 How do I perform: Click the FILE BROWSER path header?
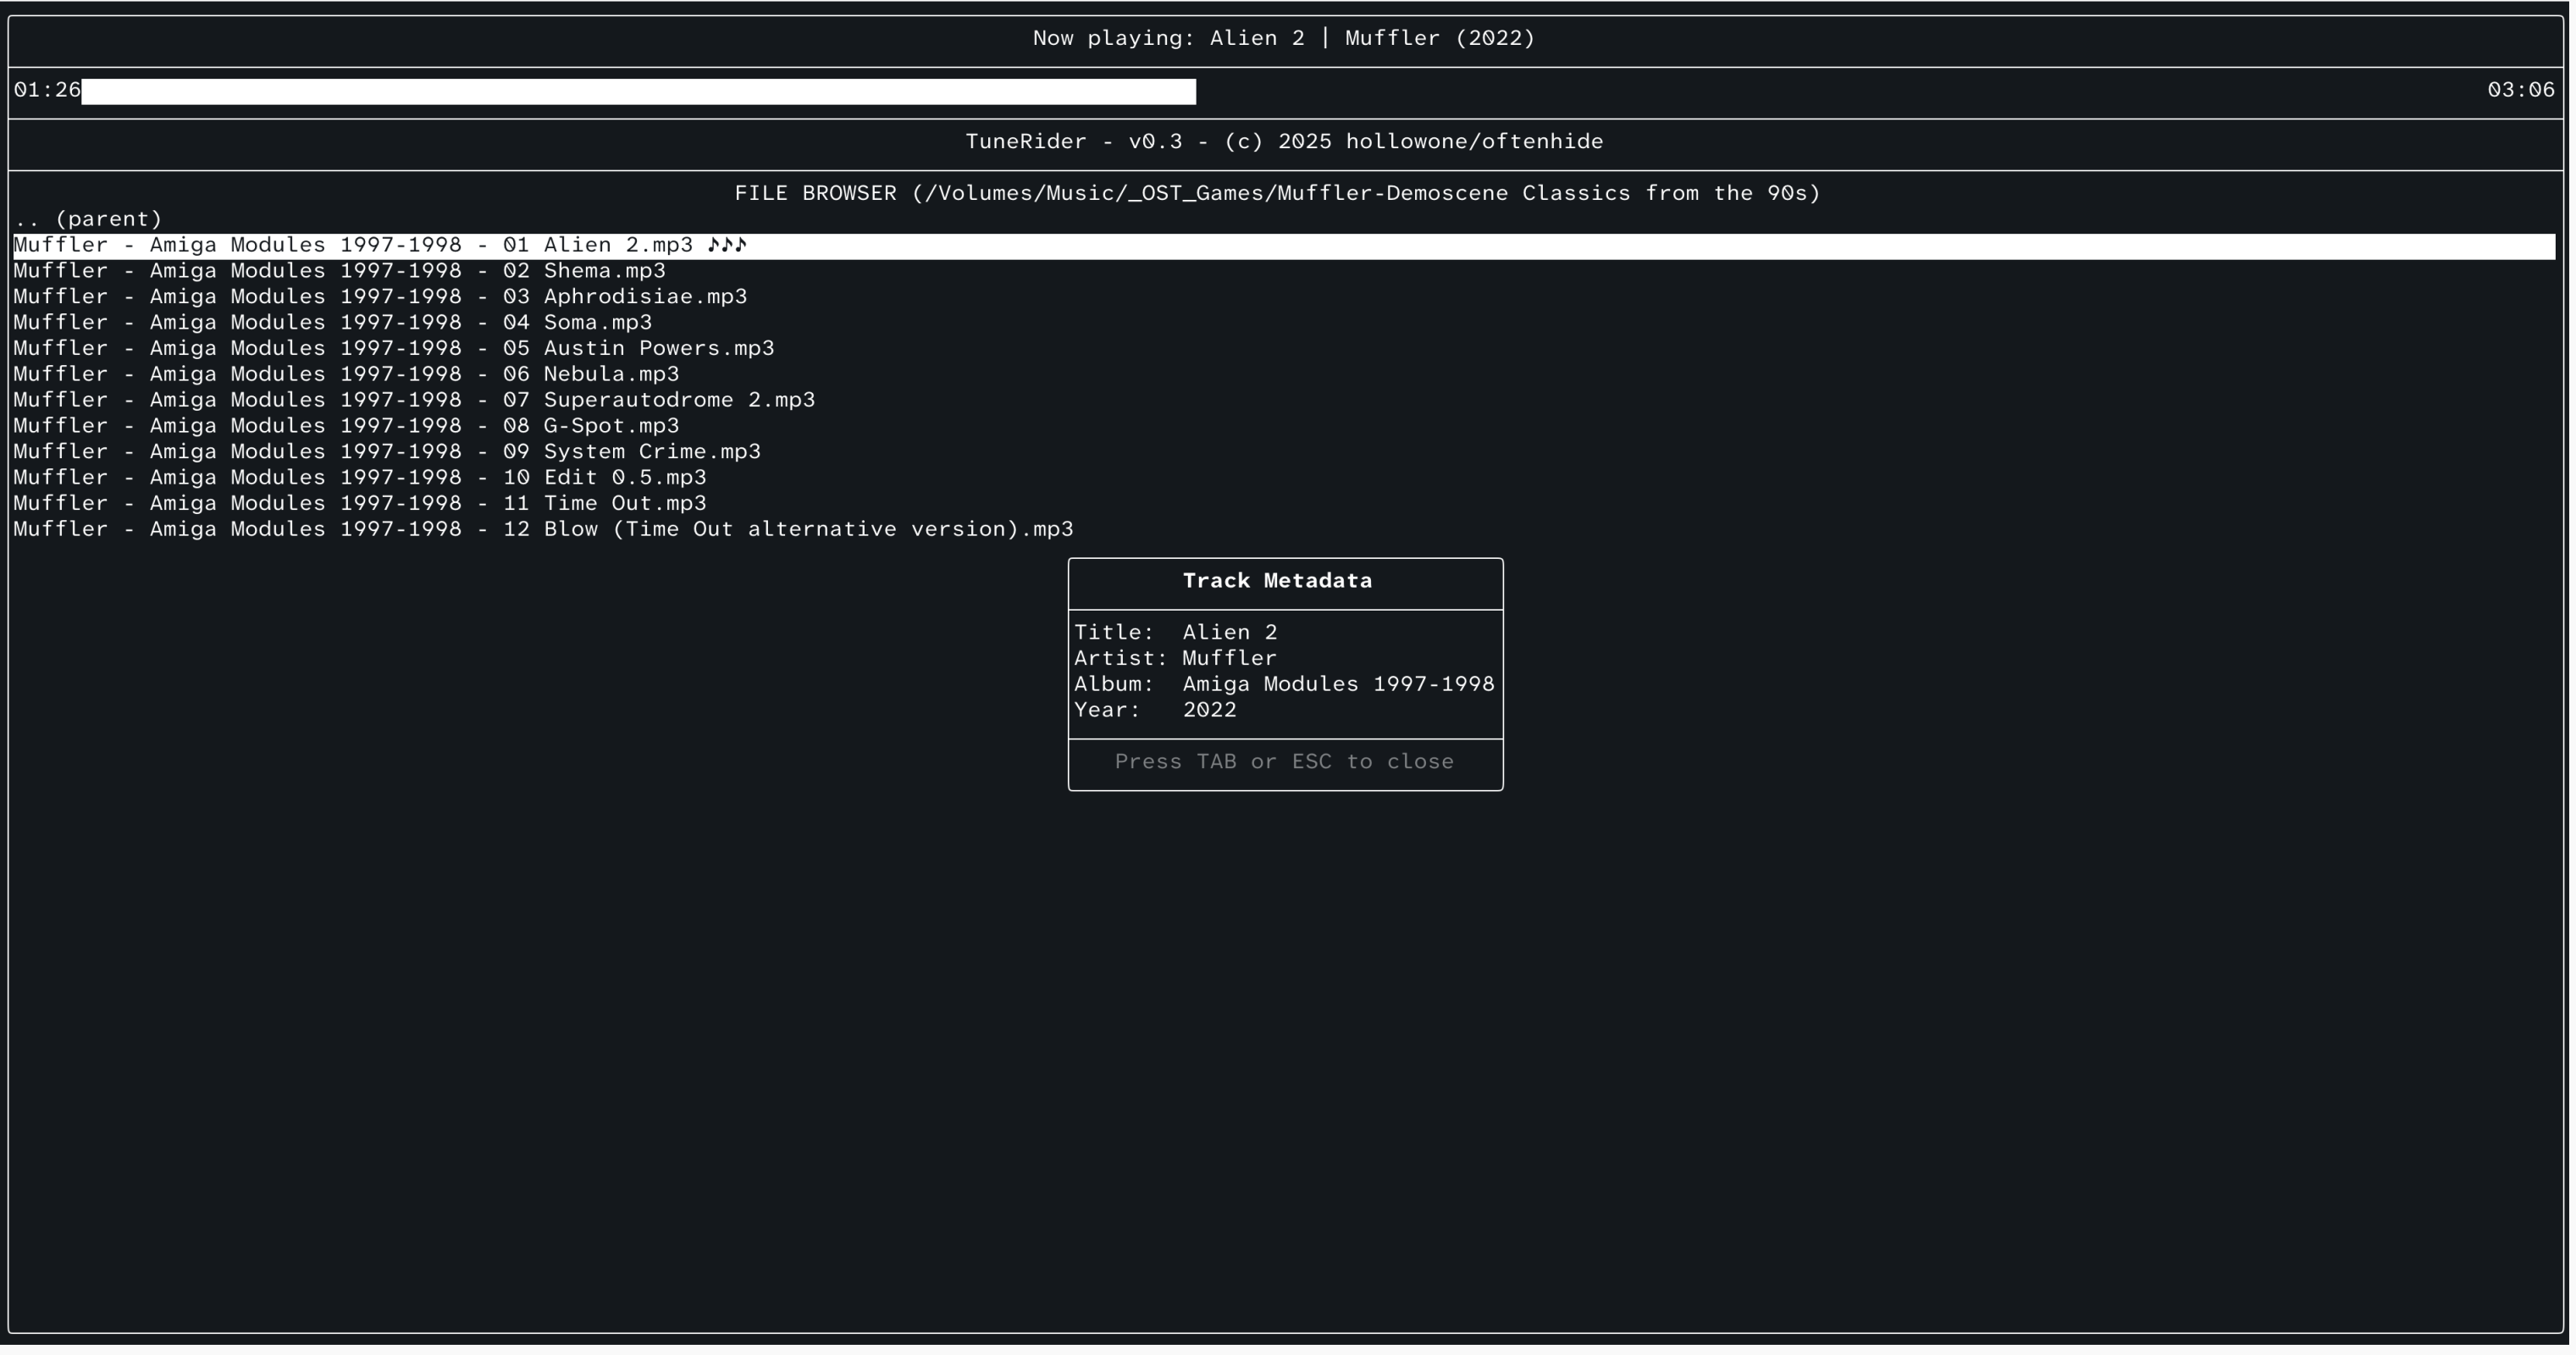click(x=1277, y=194)
